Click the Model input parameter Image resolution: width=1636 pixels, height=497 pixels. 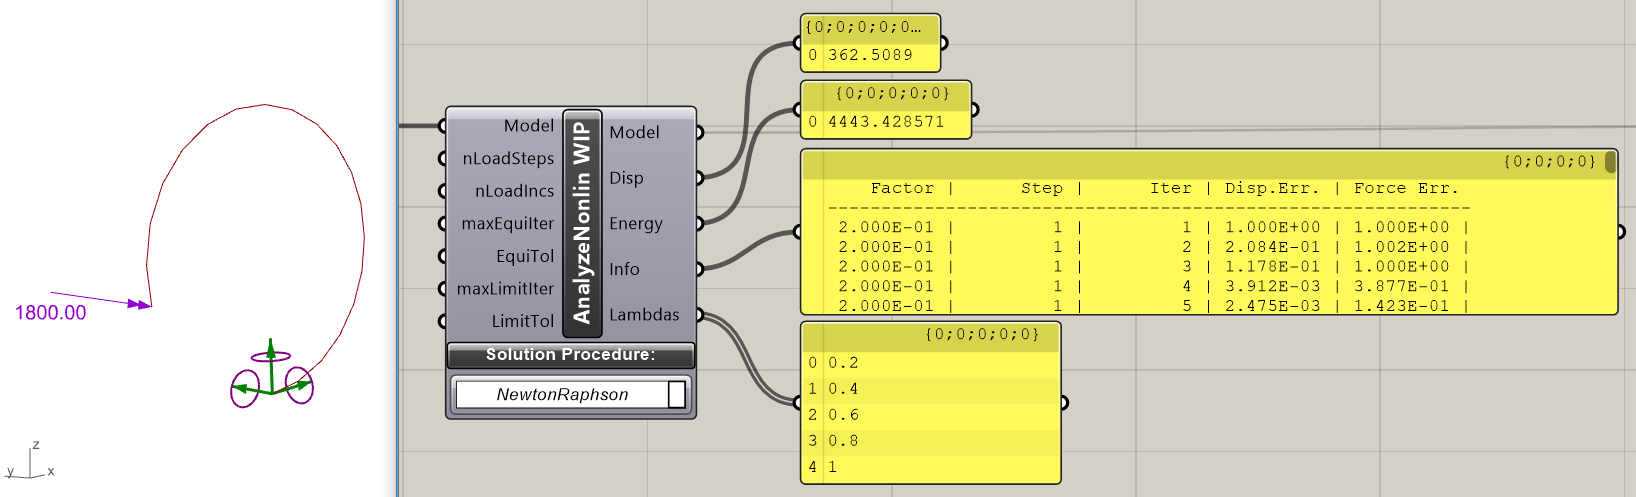tap(528, 126)
